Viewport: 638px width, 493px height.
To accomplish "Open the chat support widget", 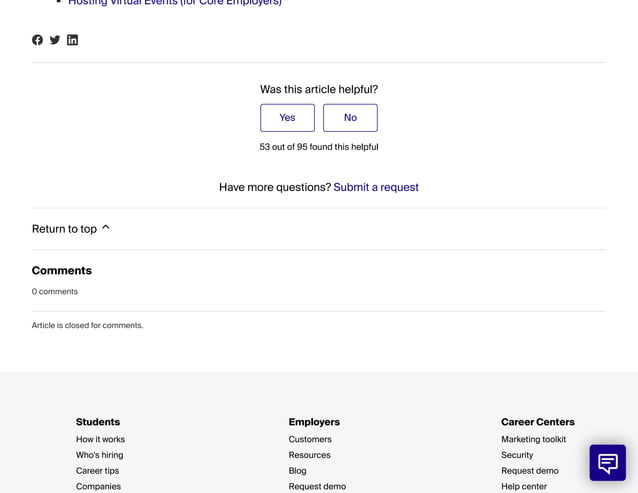I will click(607, 463).
